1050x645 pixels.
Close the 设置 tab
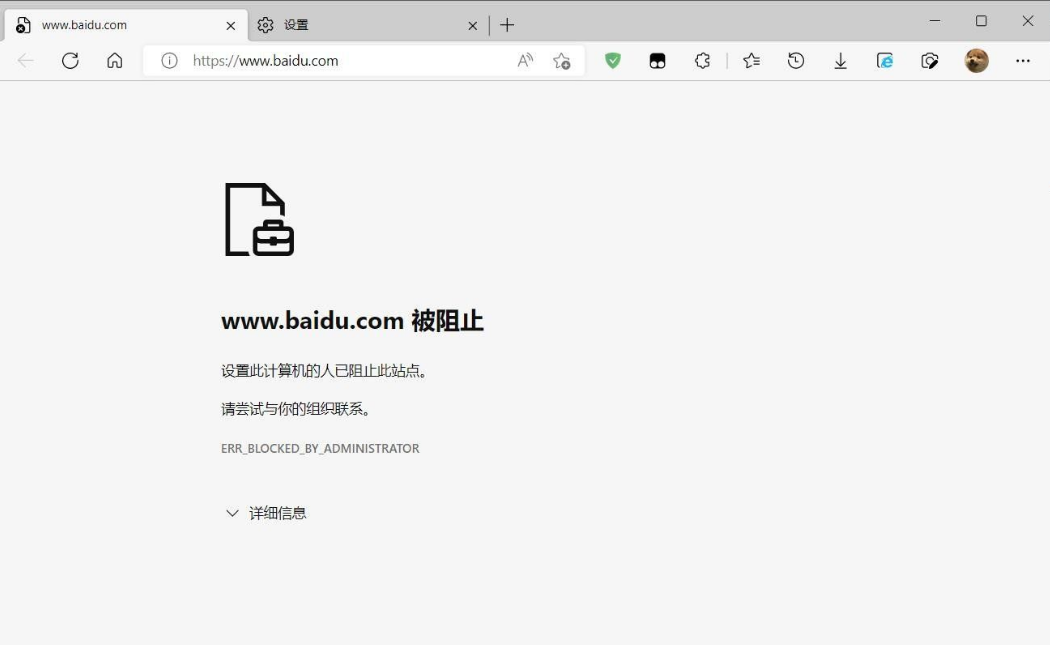coord(473,25)
